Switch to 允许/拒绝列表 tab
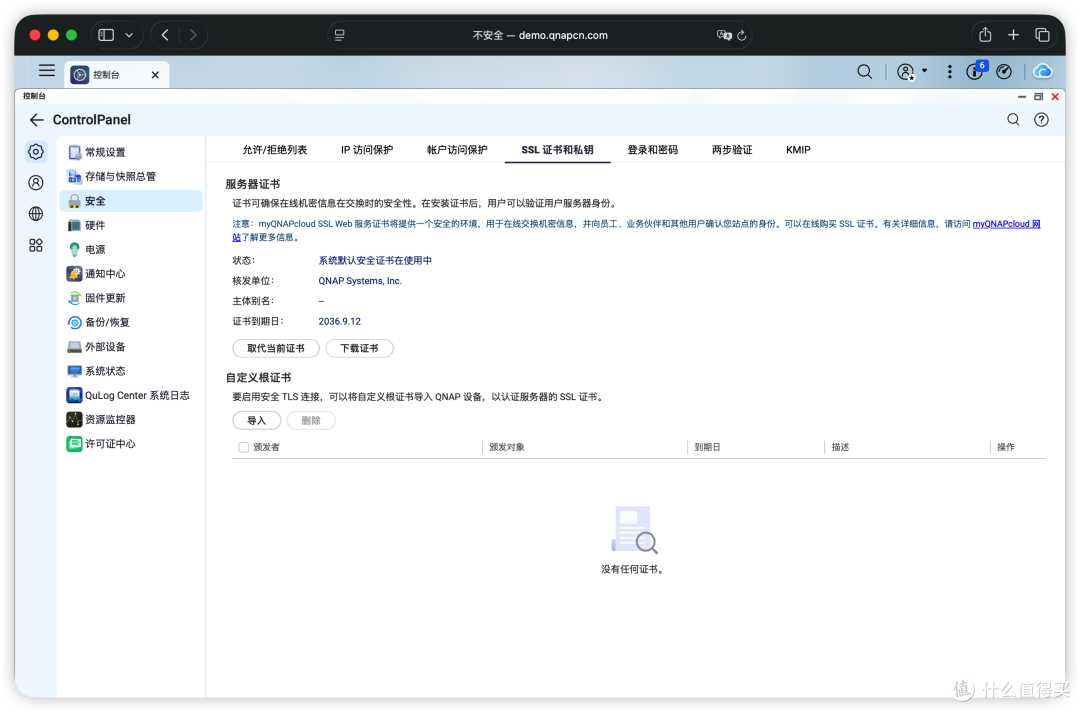 pyautogui.click(x=274, y=150)
